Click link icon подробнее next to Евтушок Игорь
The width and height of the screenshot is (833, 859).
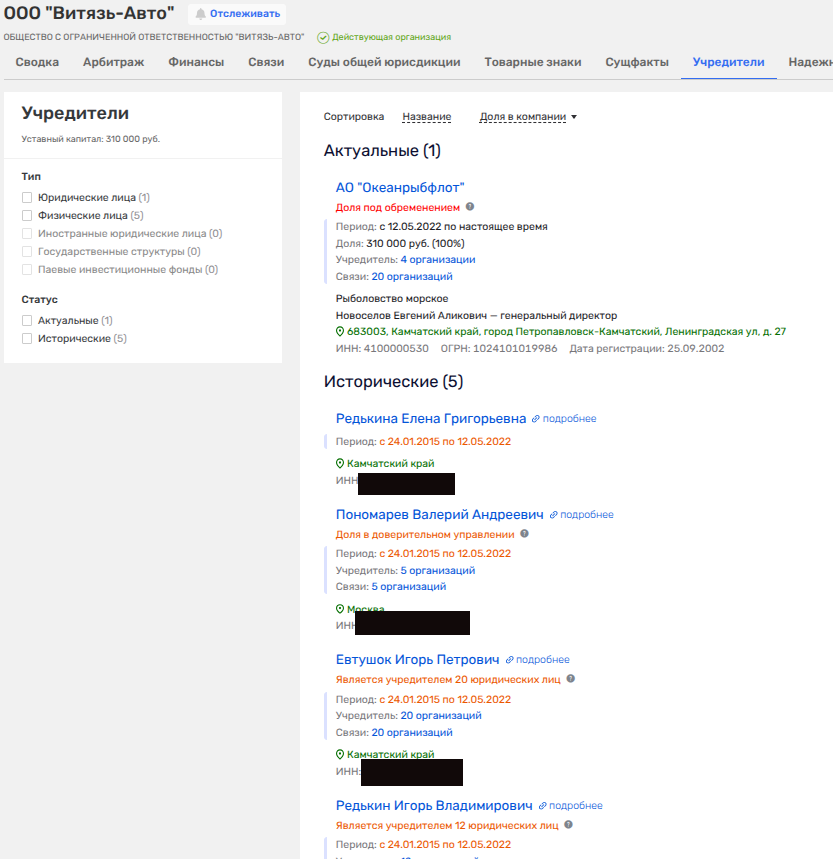[509, 660]
